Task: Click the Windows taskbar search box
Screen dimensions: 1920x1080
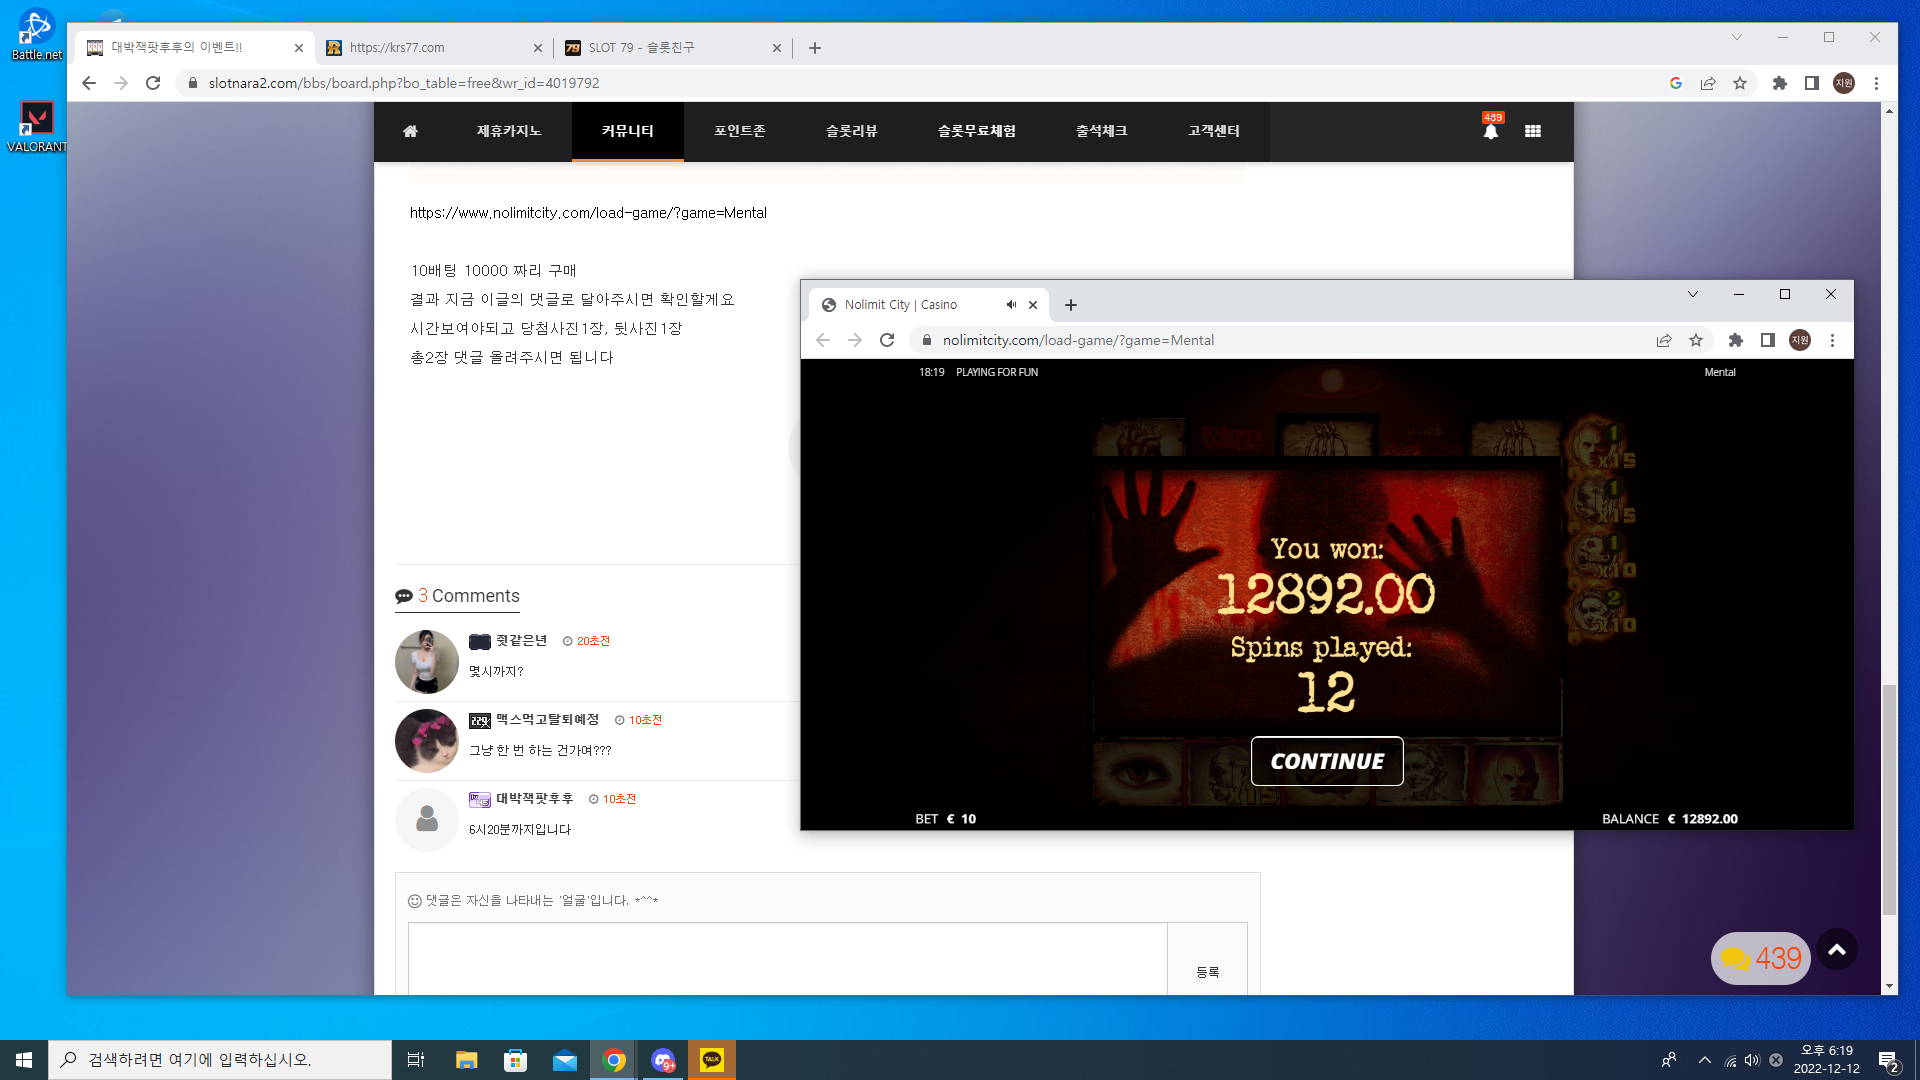Action: [220, 1060]
